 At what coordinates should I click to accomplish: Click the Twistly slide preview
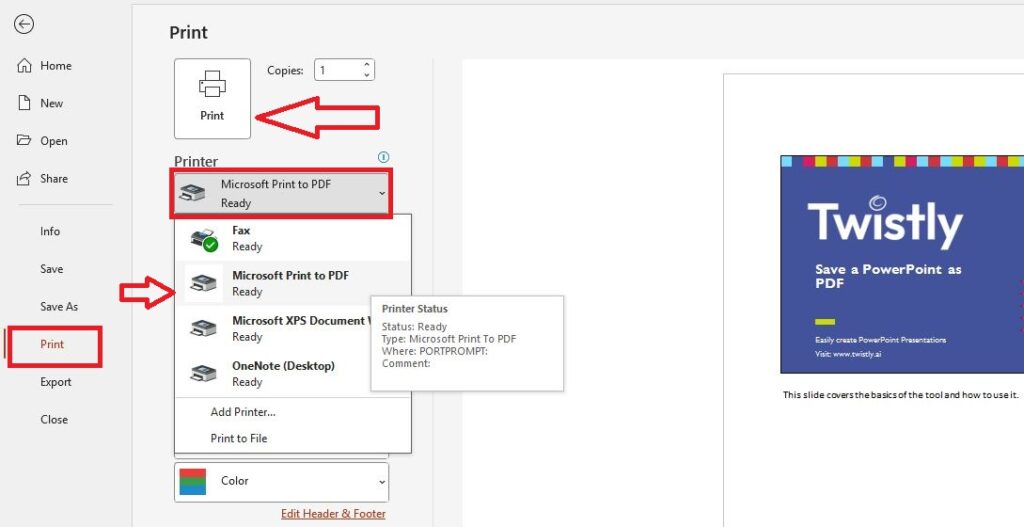(902, 264)
